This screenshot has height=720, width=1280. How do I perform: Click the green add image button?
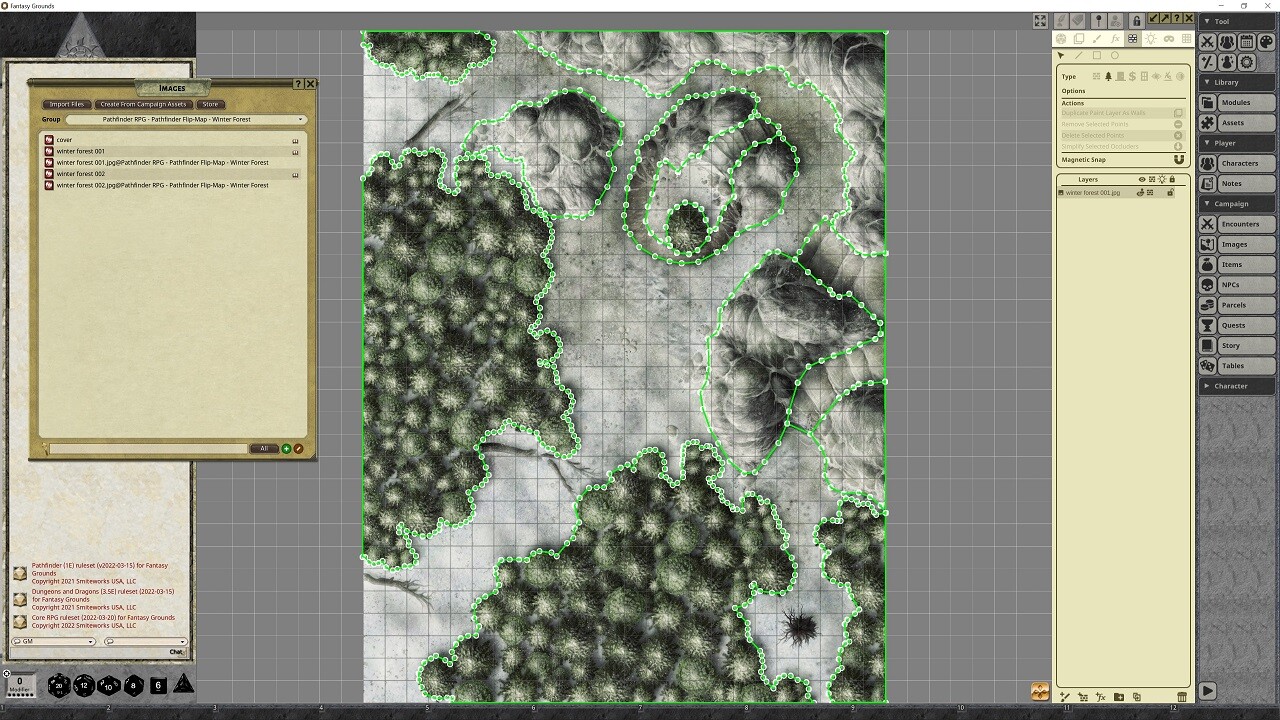[x=286, y=449]
